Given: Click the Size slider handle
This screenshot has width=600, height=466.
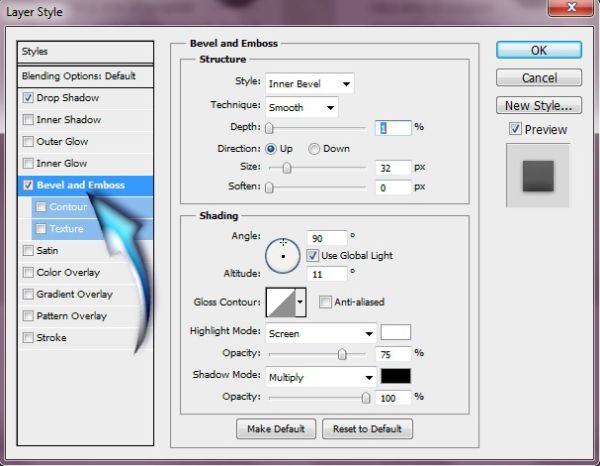Looking at the screenshot, I should [287, 168].
